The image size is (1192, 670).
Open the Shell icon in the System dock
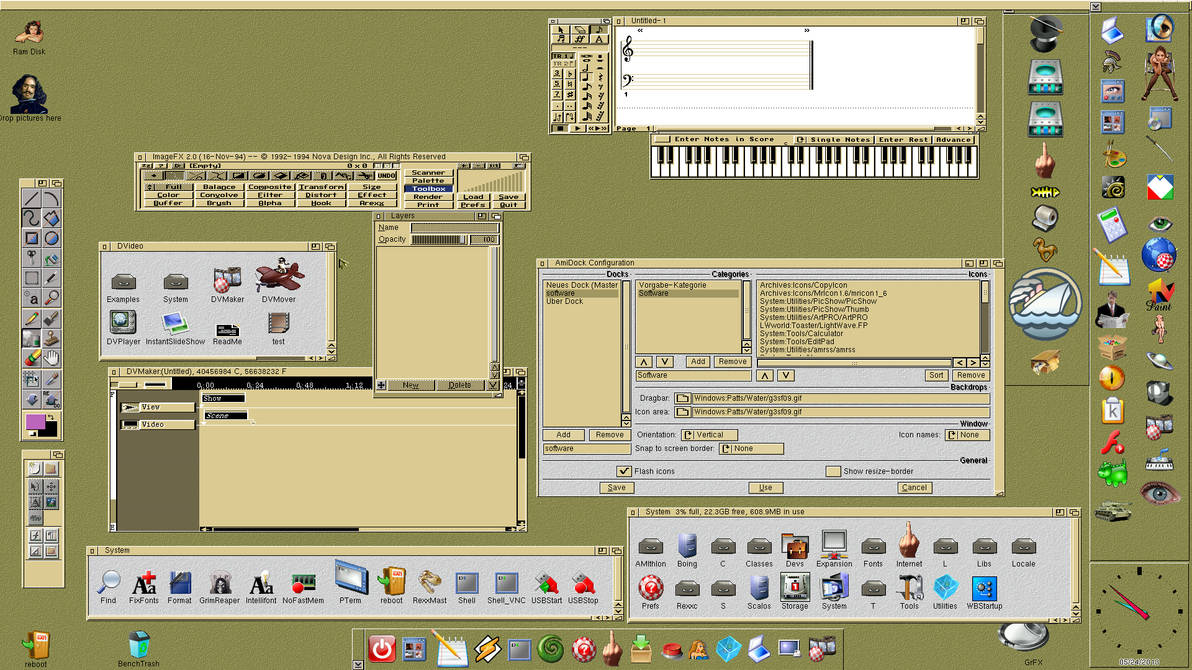click(465, 585)
